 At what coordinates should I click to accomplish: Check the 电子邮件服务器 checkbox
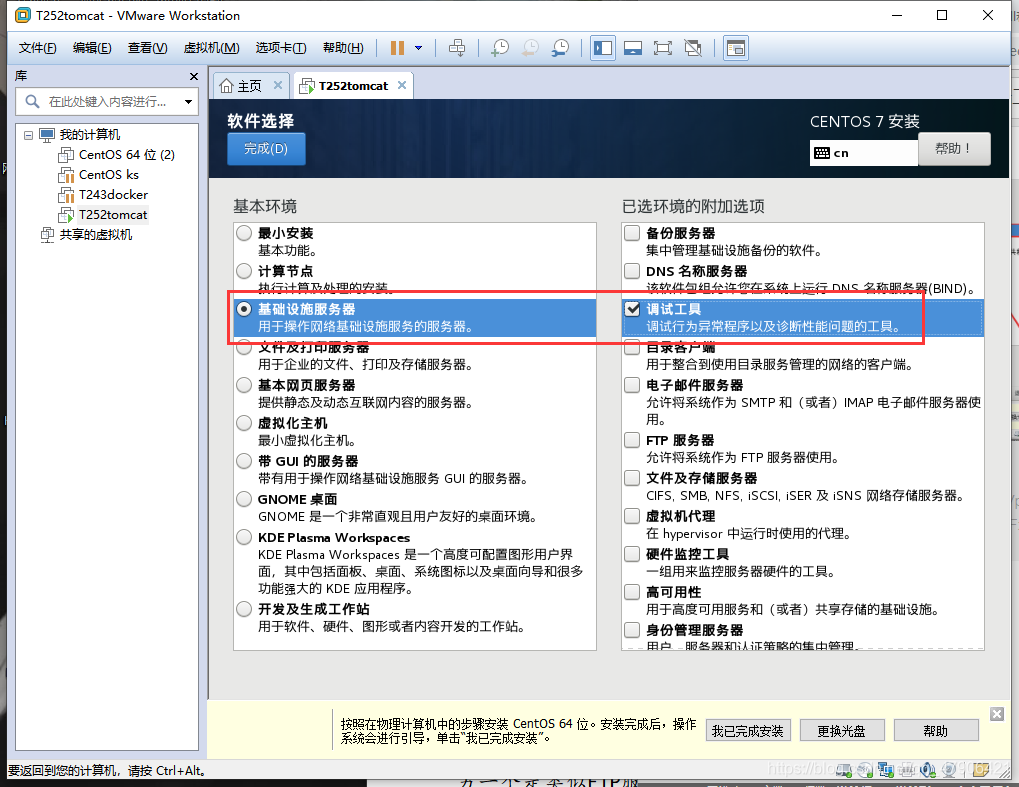pos(632,385)
